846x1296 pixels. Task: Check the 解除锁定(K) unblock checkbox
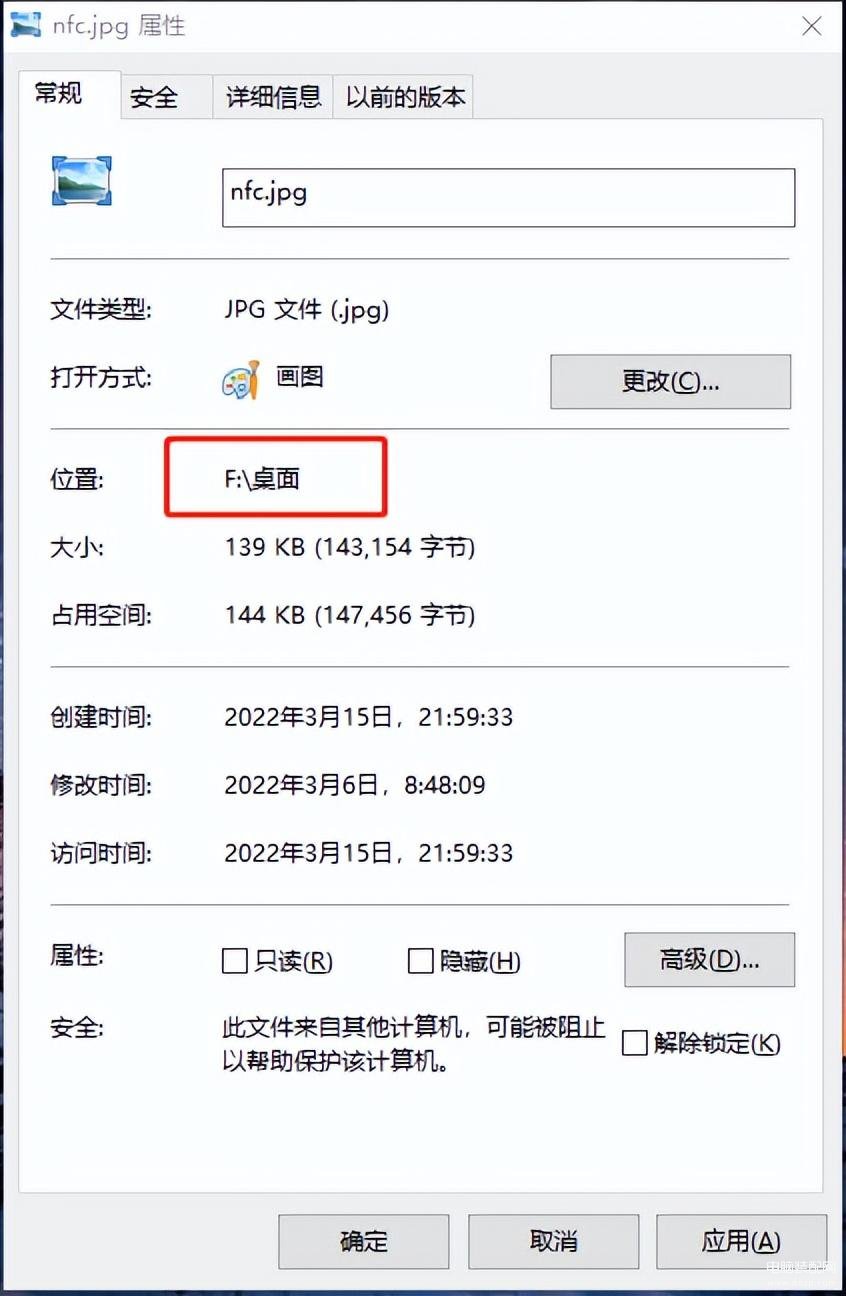[x=634, y=1043]
